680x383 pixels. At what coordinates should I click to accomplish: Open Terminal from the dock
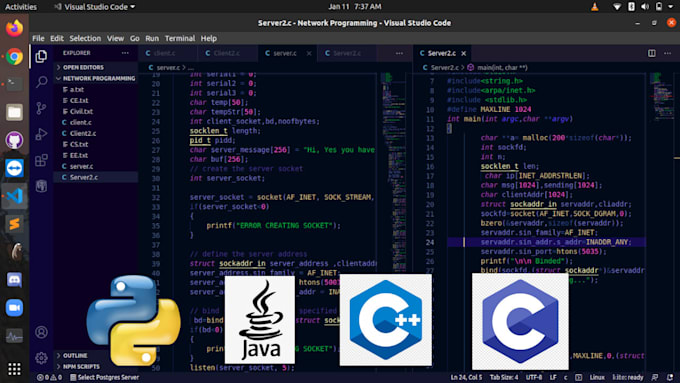[x=14, y=84]
